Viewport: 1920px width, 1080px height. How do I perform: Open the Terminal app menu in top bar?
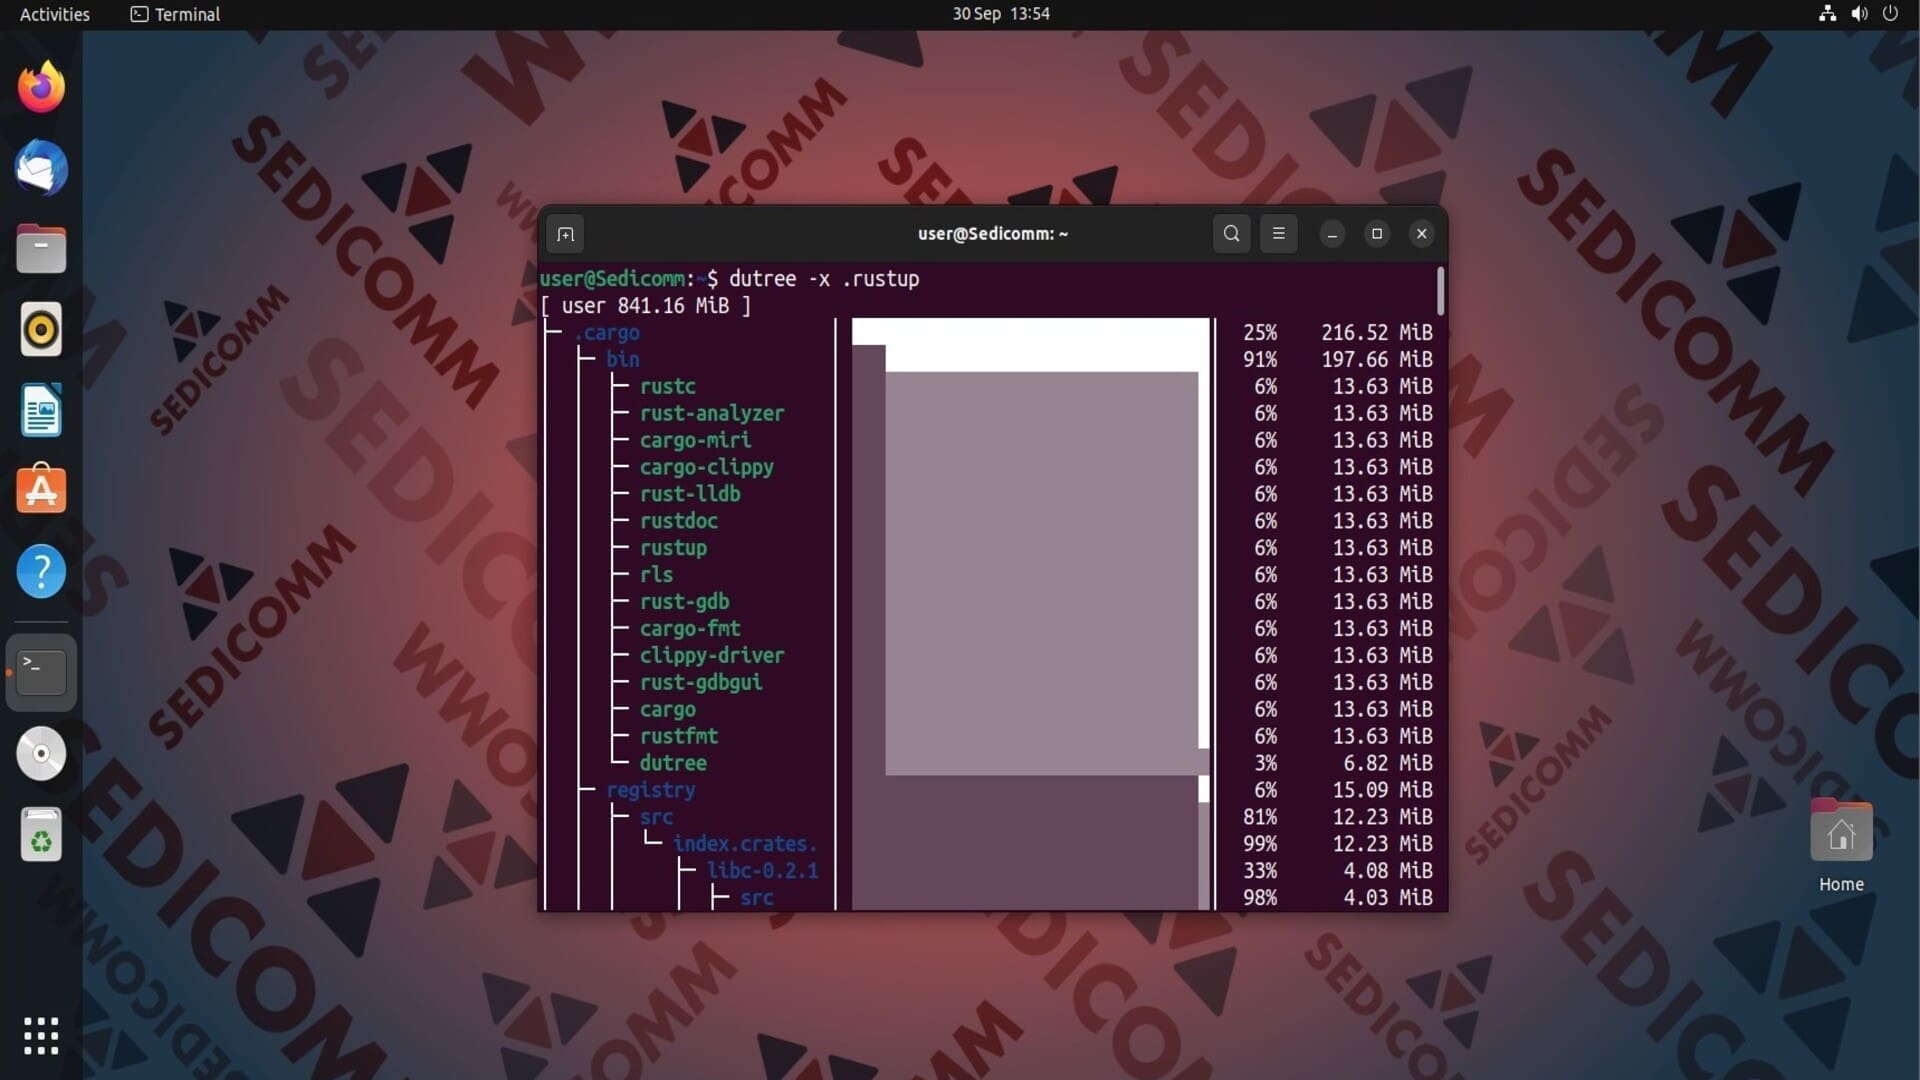pos(175,14)
